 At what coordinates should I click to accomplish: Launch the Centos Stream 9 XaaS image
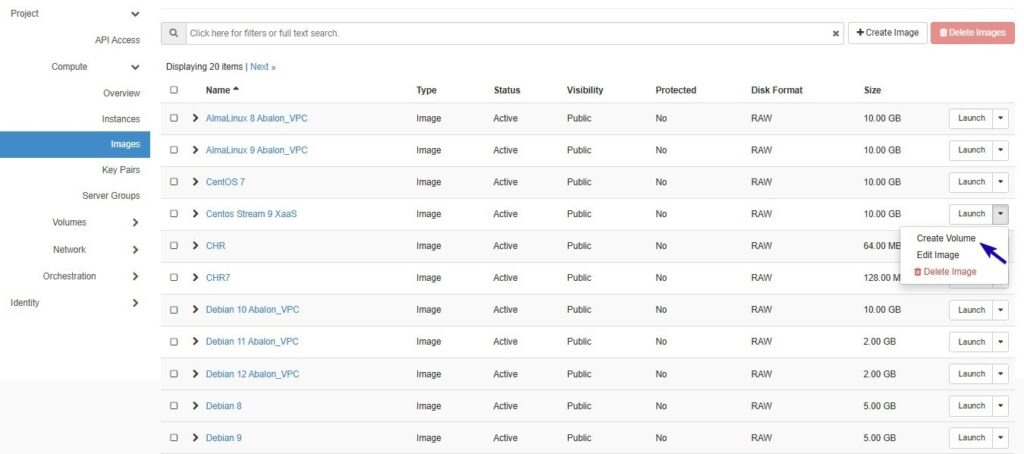[x=971, y=214]
